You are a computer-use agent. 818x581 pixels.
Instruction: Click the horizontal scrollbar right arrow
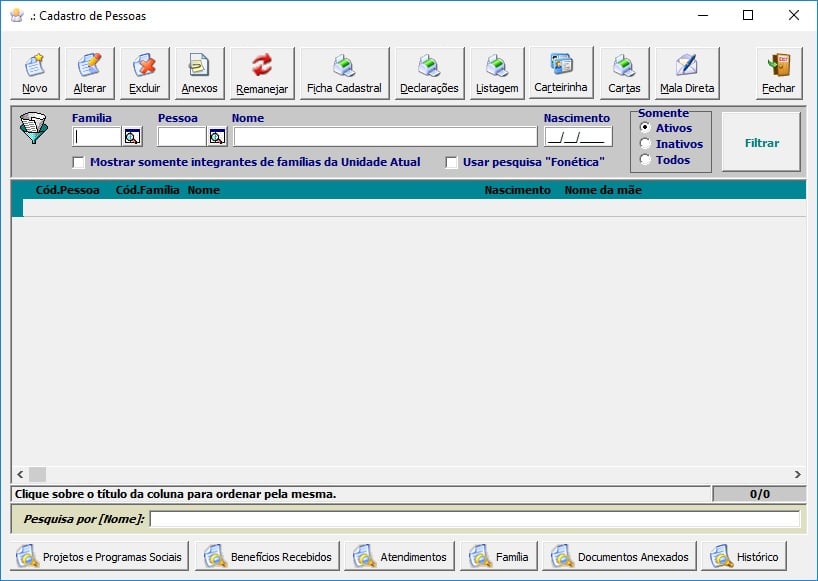tap(798, 474)
